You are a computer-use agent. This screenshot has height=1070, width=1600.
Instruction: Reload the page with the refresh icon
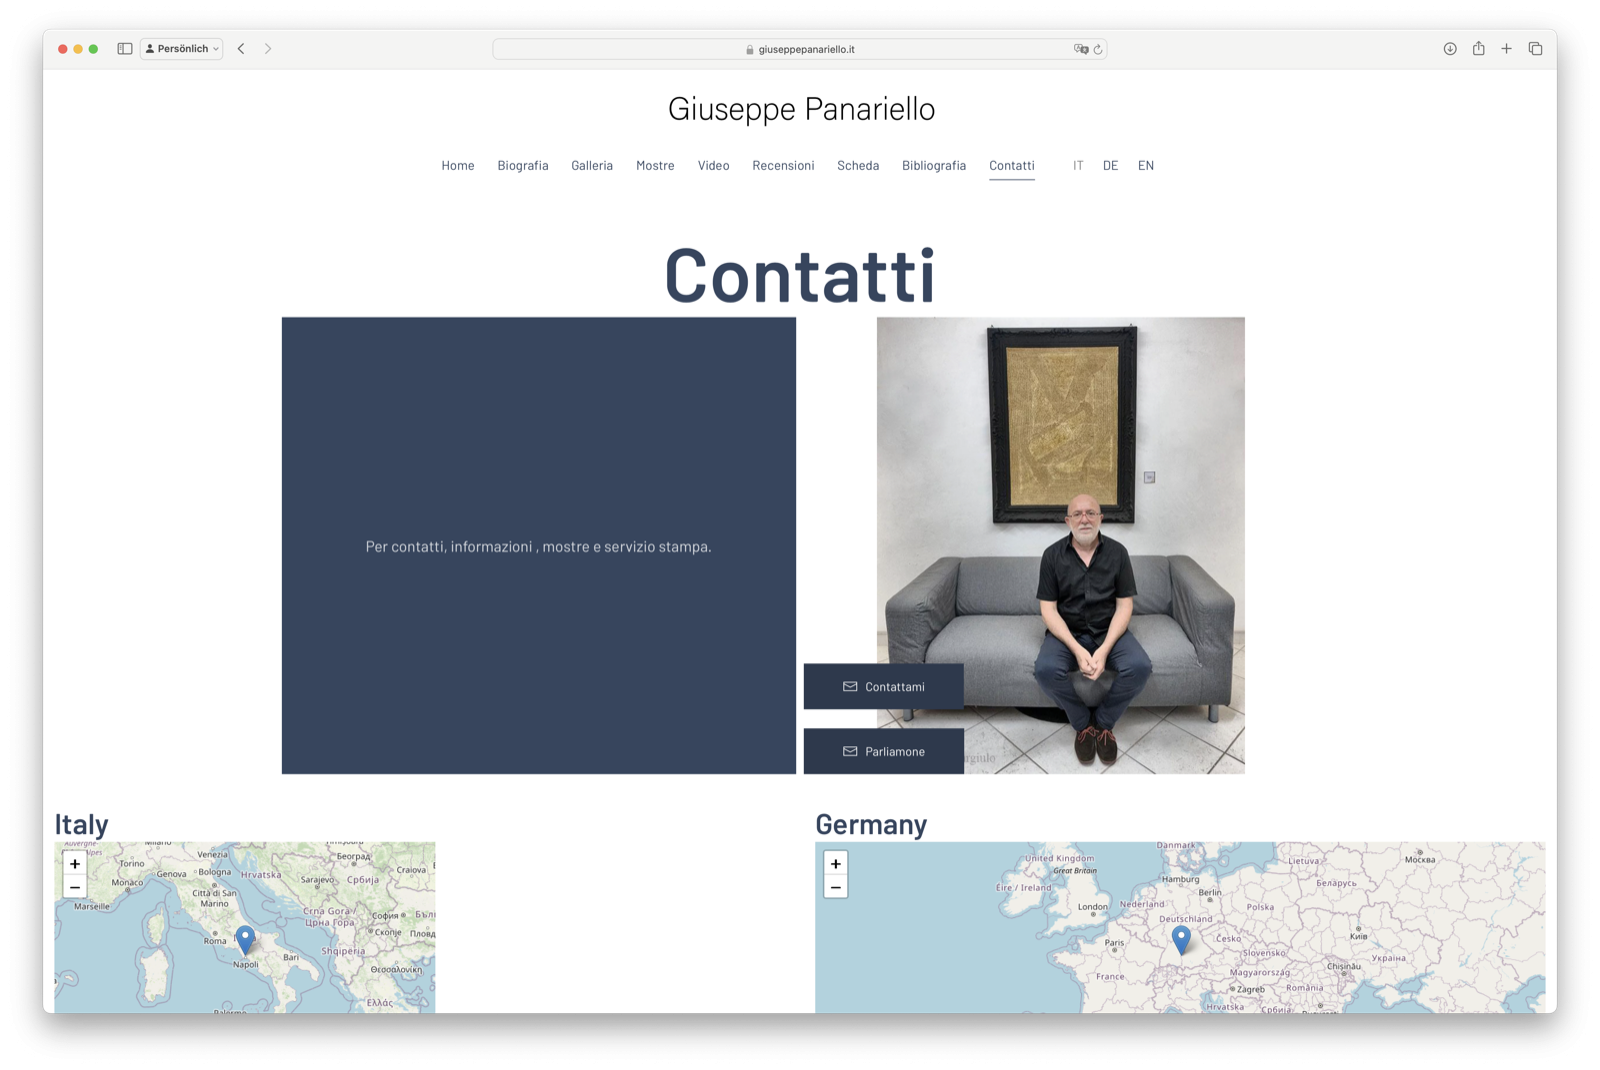[x=1098, y=49]
